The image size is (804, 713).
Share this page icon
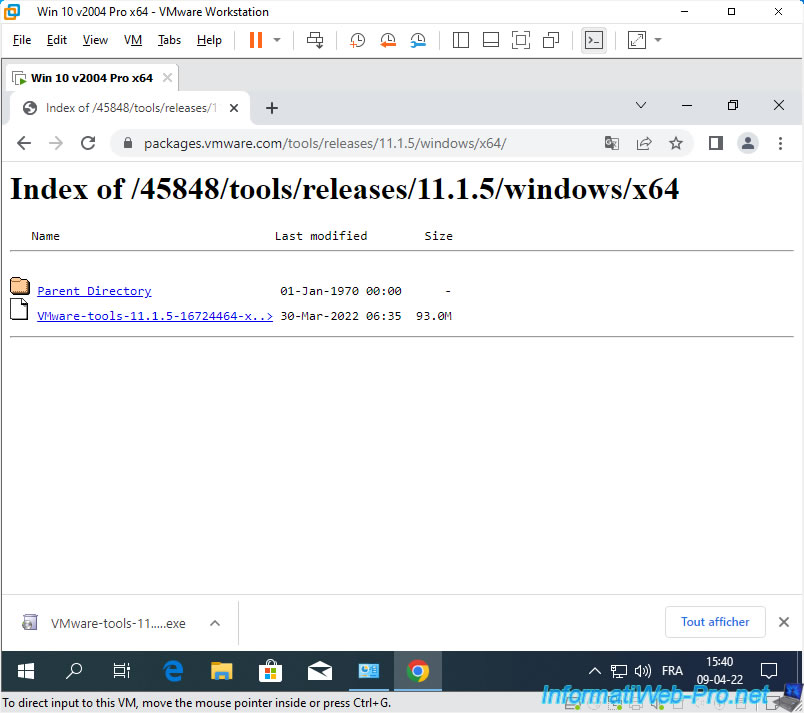click(644, 143)
